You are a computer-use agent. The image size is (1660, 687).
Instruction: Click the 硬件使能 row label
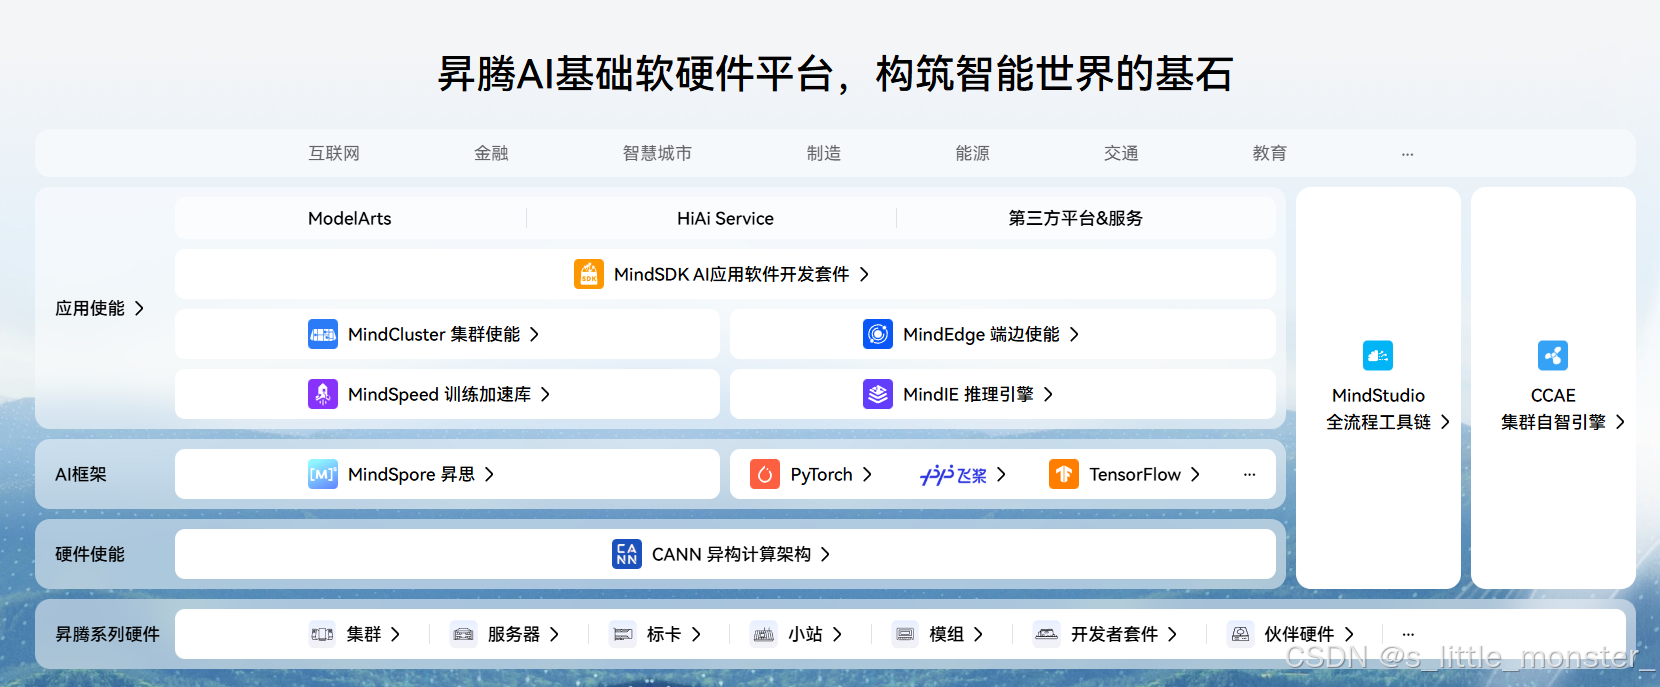coord(90,554)
